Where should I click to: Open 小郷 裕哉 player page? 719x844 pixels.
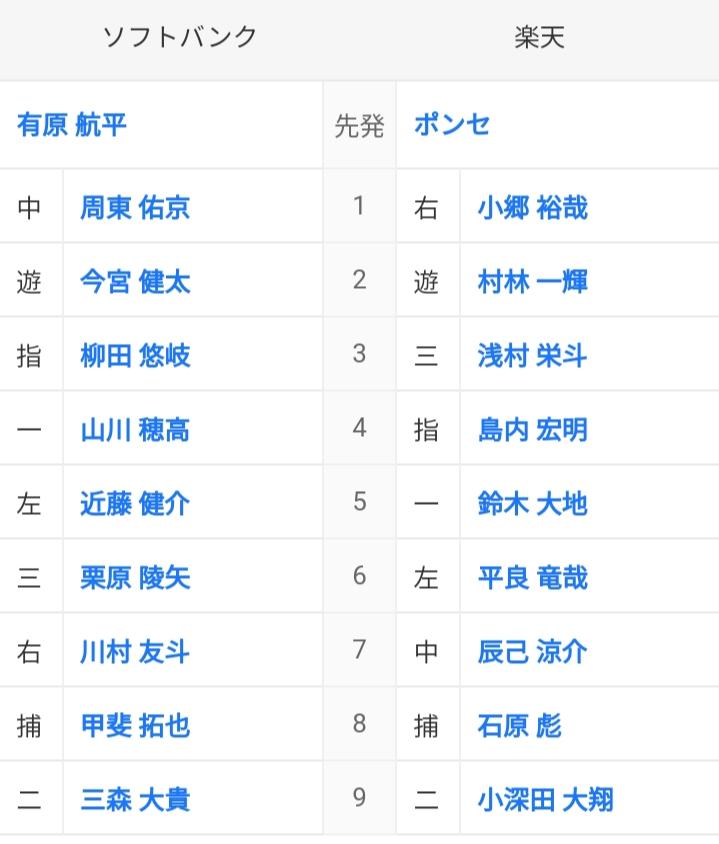tap(532, 208)
